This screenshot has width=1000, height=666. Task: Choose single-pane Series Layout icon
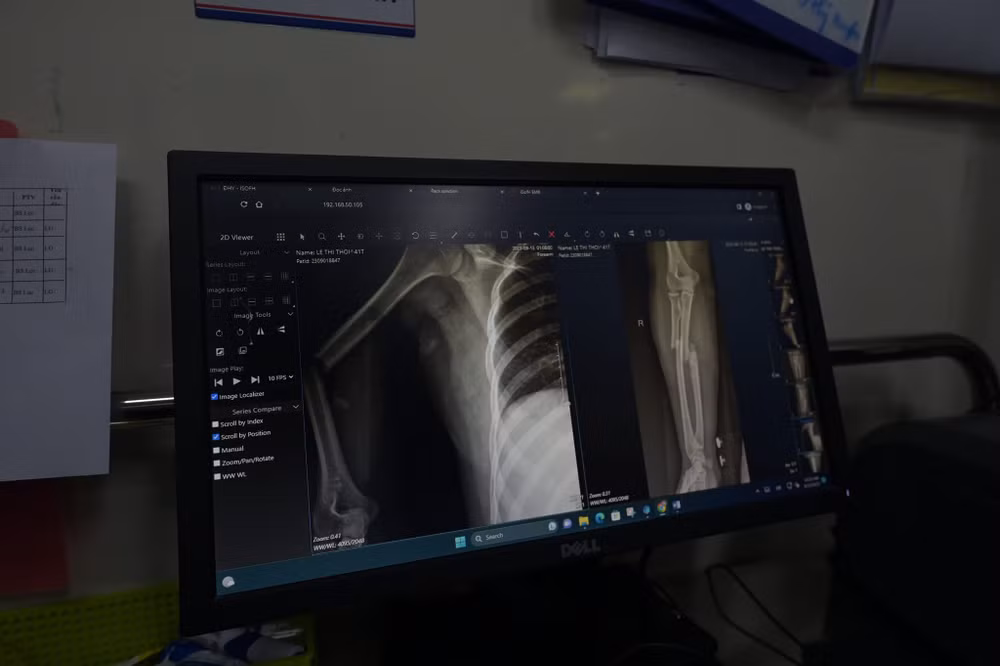click(216, 277)
